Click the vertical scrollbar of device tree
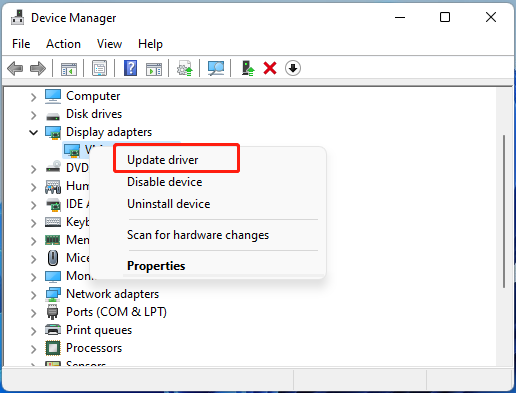Screen dimensions: 516x393 504,211
